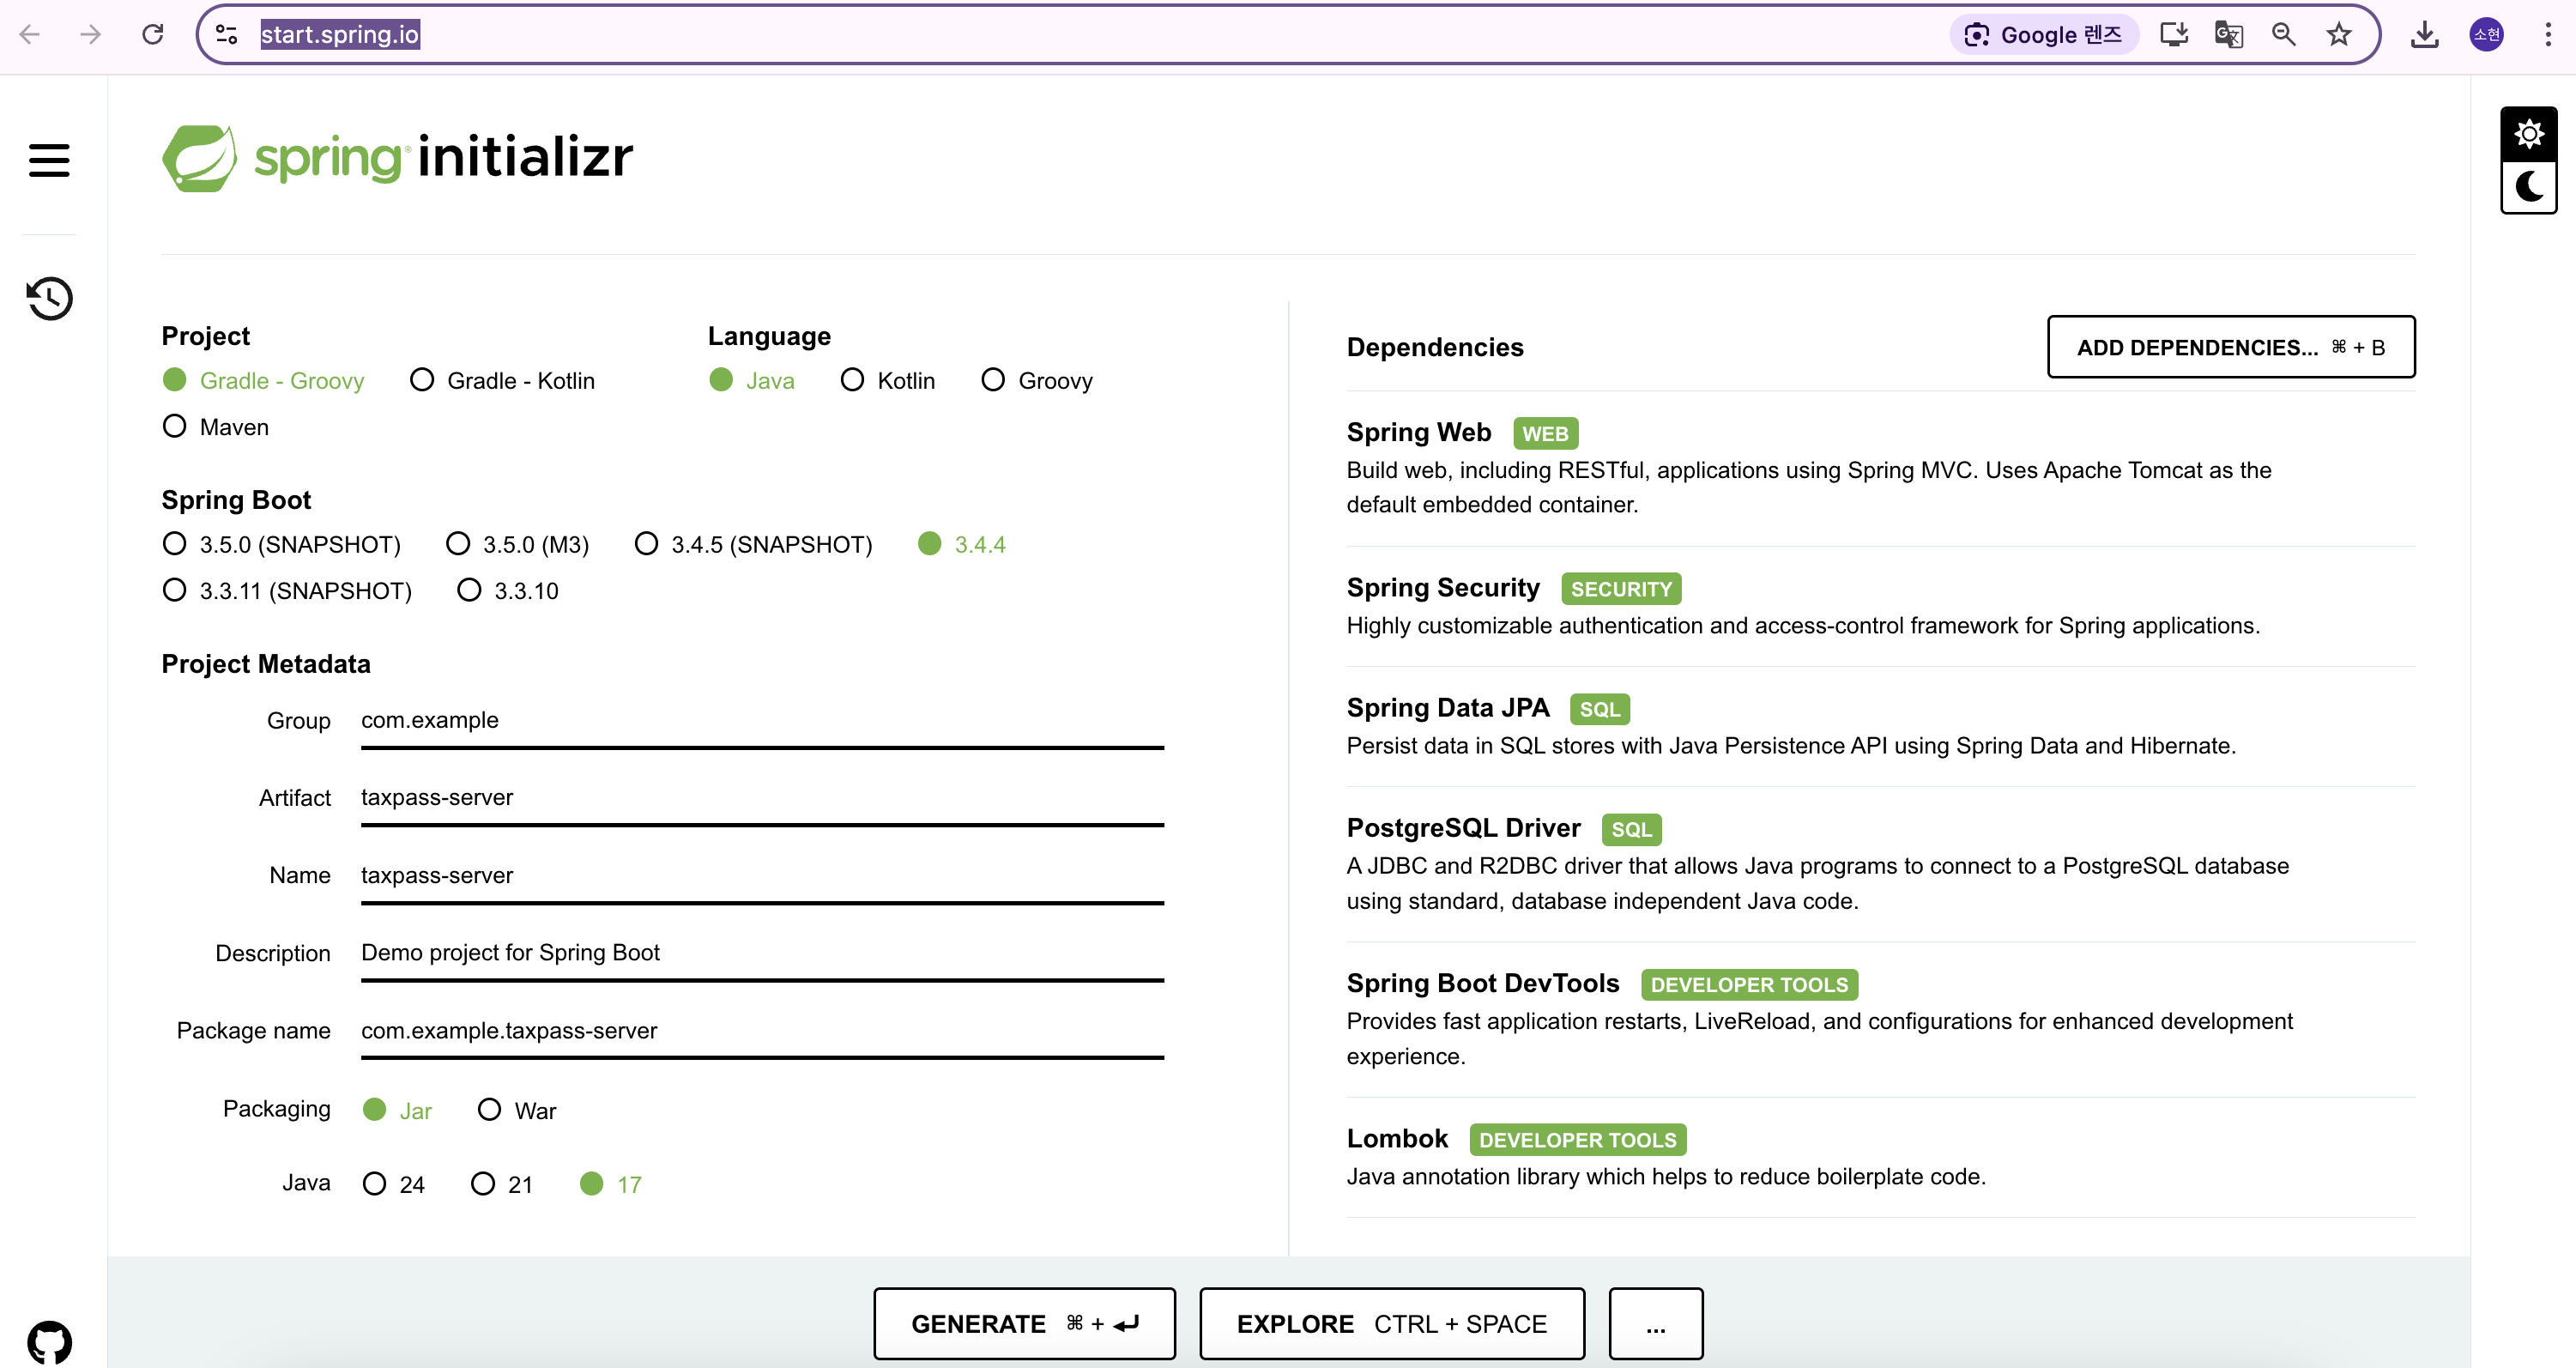Screen dimensions: 2576x1368
Task: Select Java version 21
Action: [483, 1184]
